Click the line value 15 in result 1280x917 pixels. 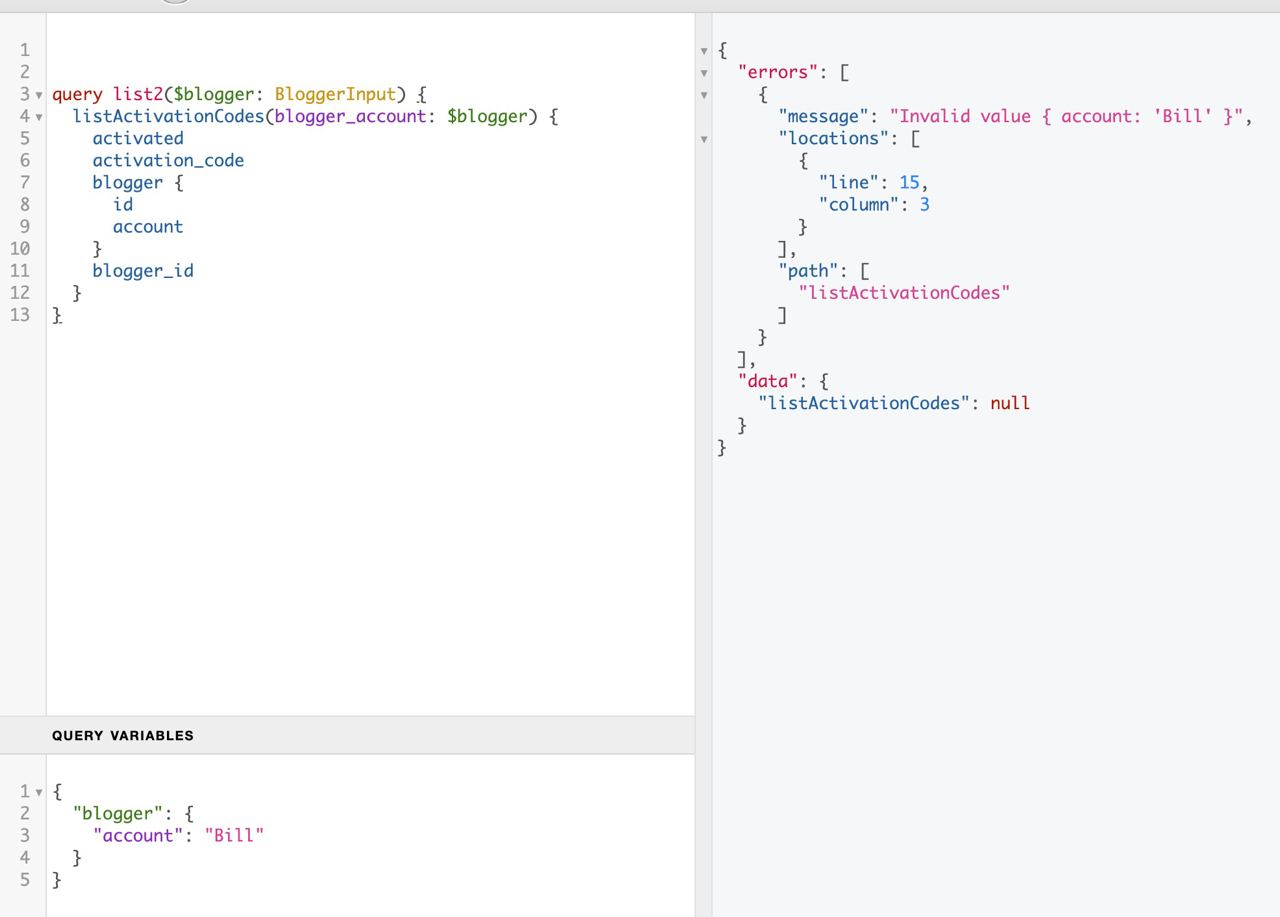tap(910, 182)
